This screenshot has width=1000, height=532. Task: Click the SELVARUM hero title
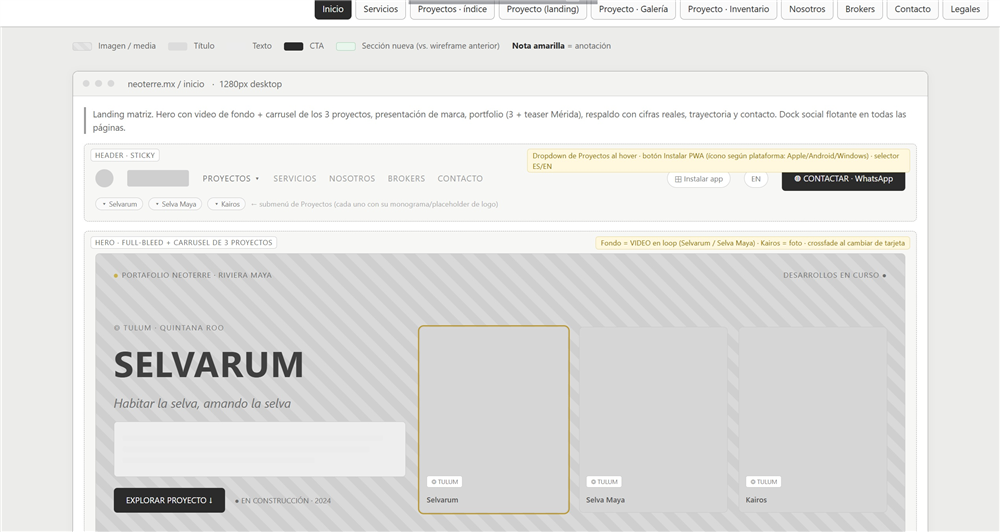click(x=209, y=365)
